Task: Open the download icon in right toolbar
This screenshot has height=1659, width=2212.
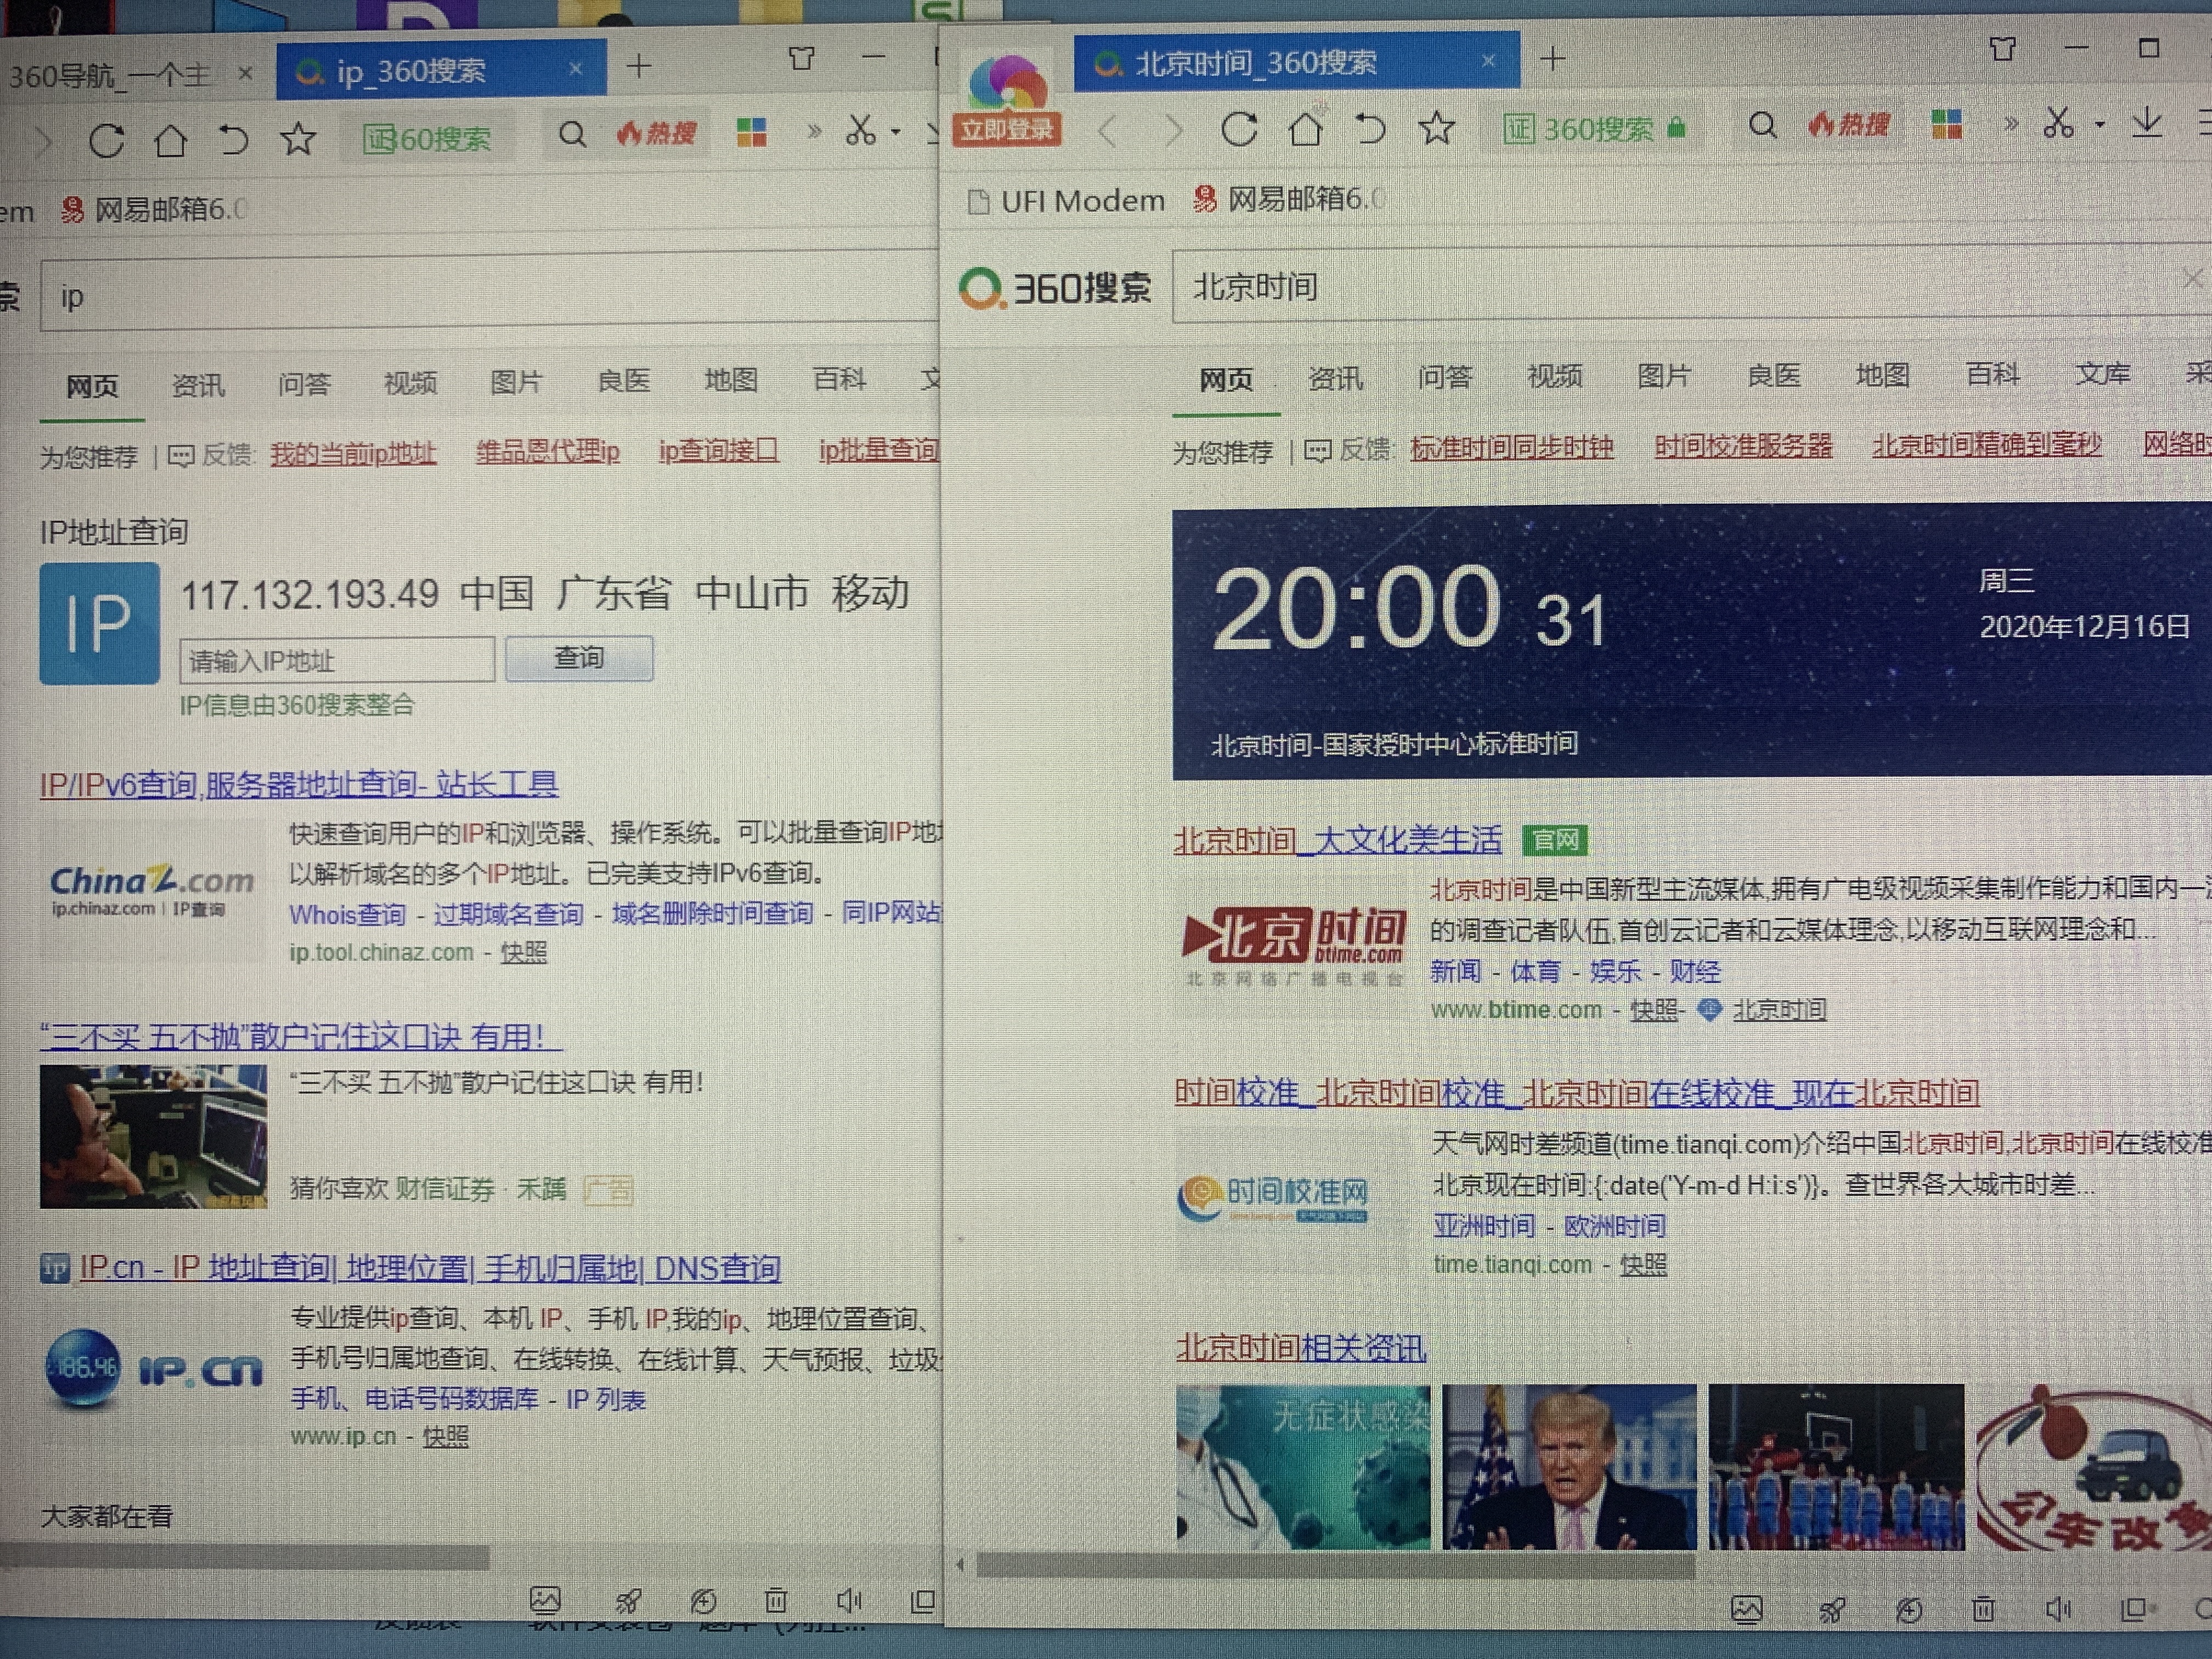Action: pos(2147,124)
